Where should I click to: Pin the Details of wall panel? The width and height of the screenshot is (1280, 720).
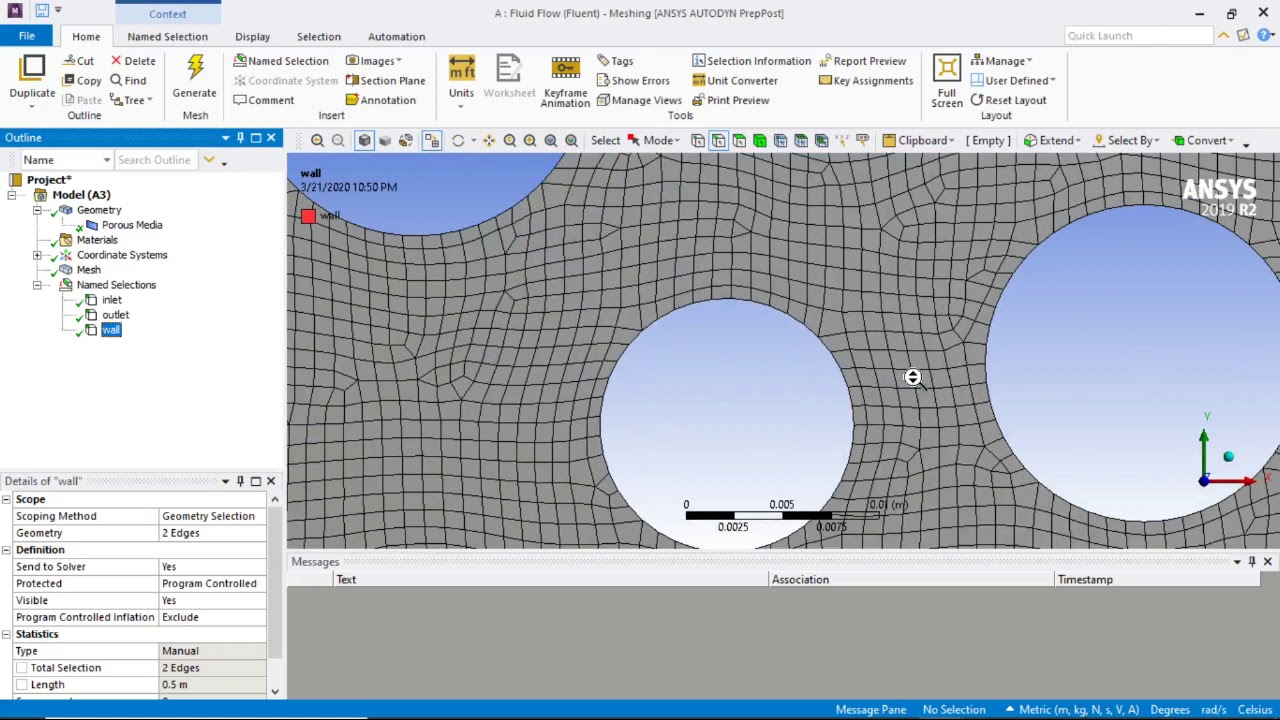tap(240, 481)
